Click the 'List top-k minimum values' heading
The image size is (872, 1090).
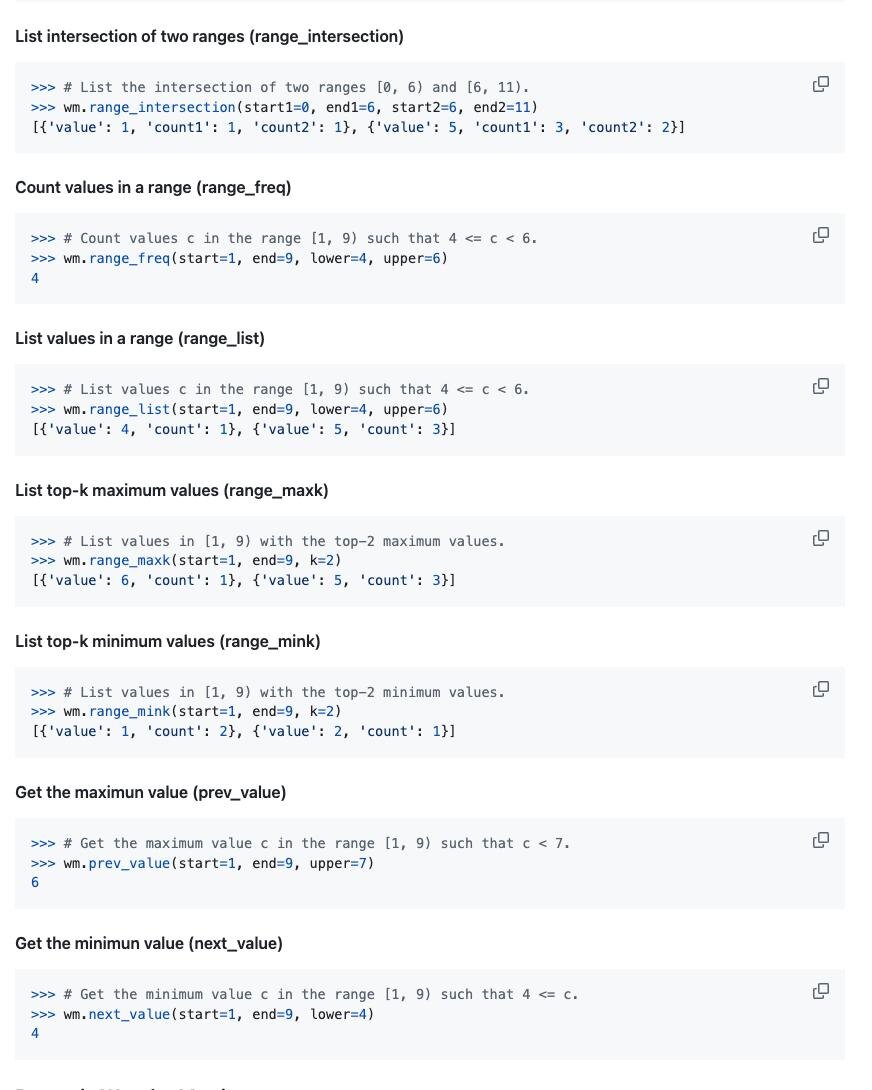pyautogui.click(x=168, y=641)
